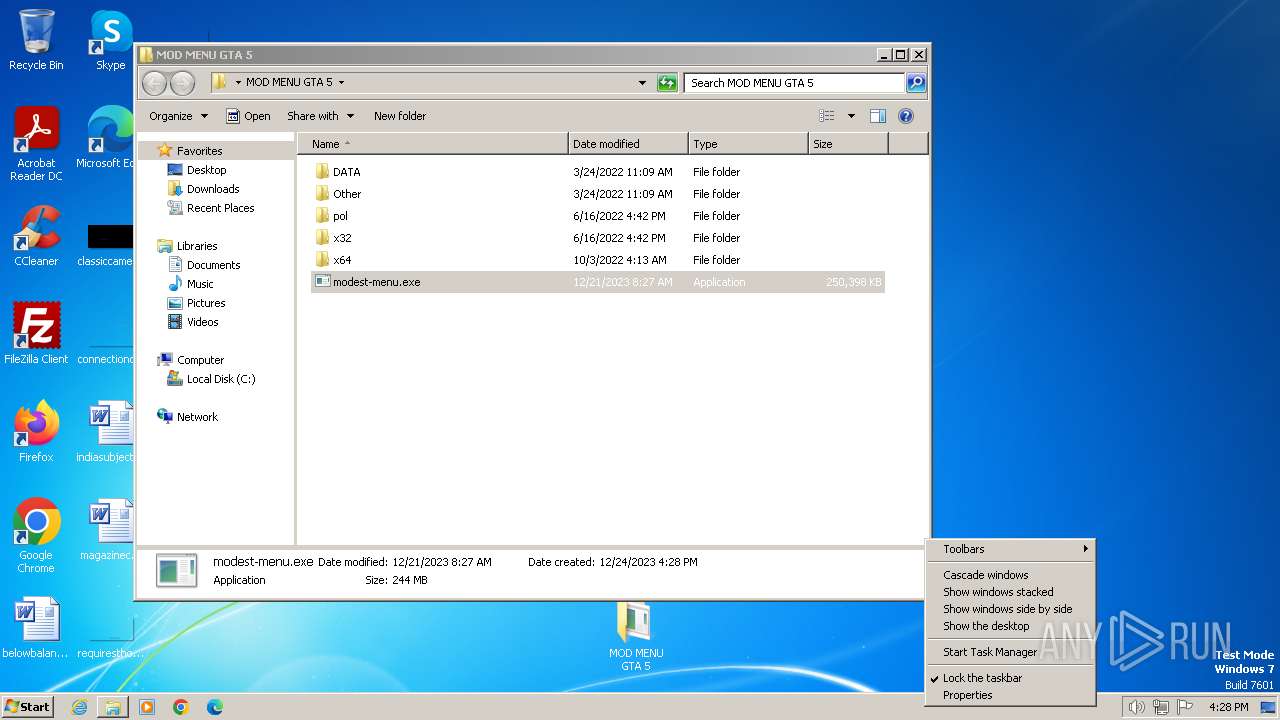Click the Change your view icon

point(827,116)
